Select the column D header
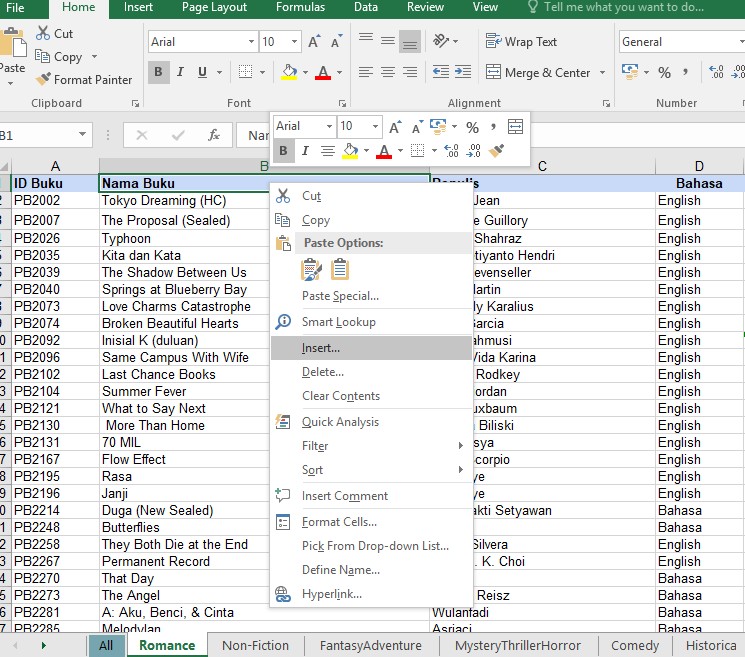745x657 pixels. coord(698,166)
